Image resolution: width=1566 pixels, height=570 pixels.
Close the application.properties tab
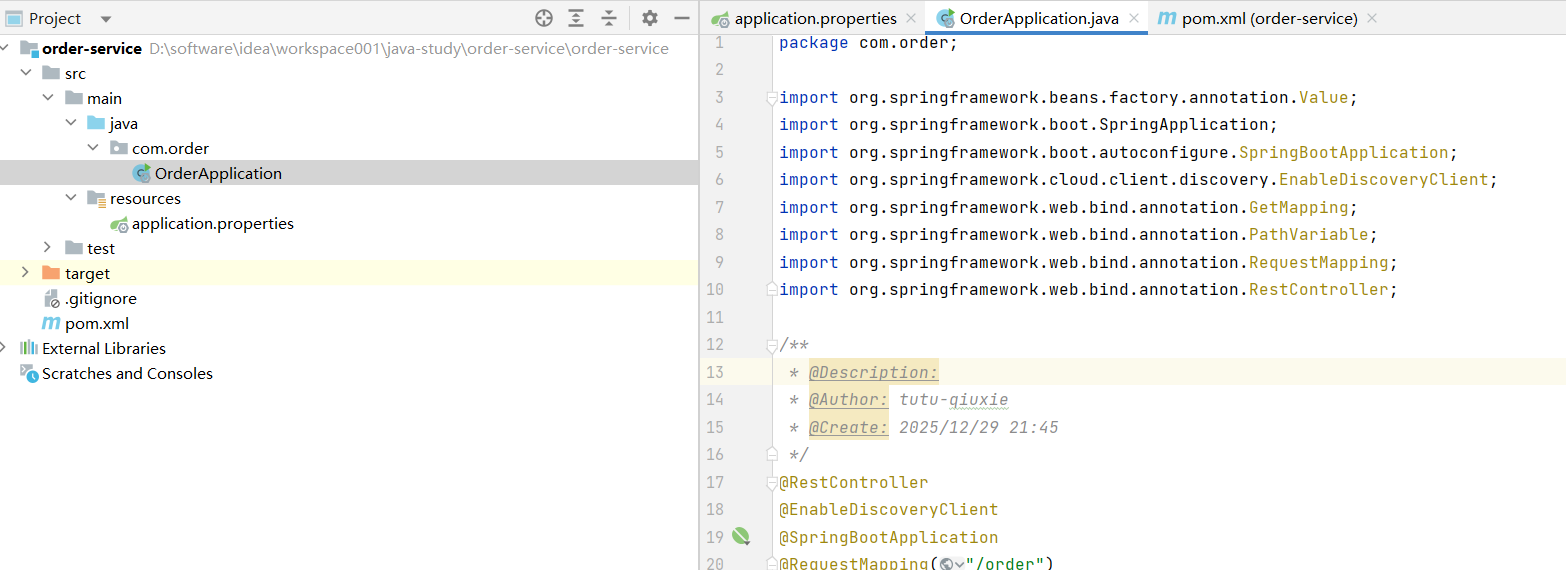910,18
